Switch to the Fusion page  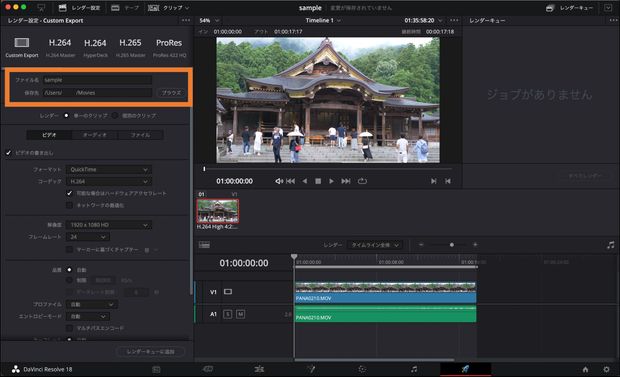(x=311, y=369)
